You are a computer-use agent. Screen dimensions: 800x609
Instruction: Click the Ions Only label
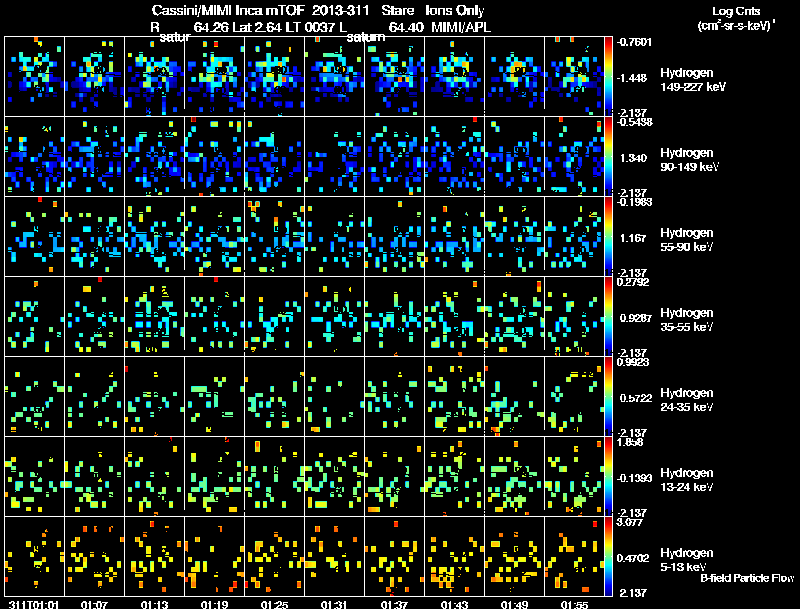[x=455, y=11]
